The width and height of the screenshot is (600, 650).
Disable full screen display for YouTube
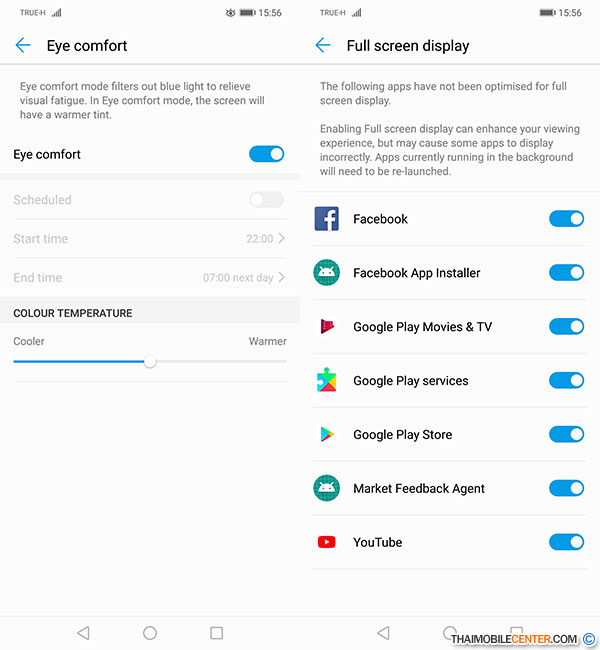tap(566, 542)
